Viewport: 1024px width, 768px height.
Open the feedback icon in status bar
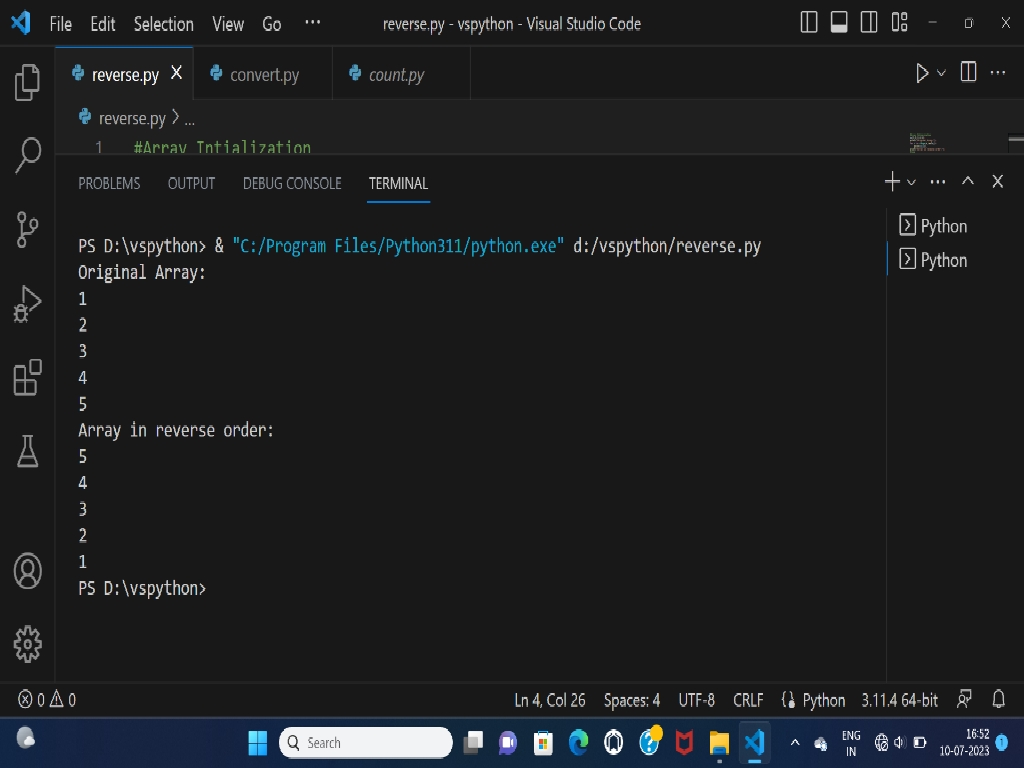point(965,699)
